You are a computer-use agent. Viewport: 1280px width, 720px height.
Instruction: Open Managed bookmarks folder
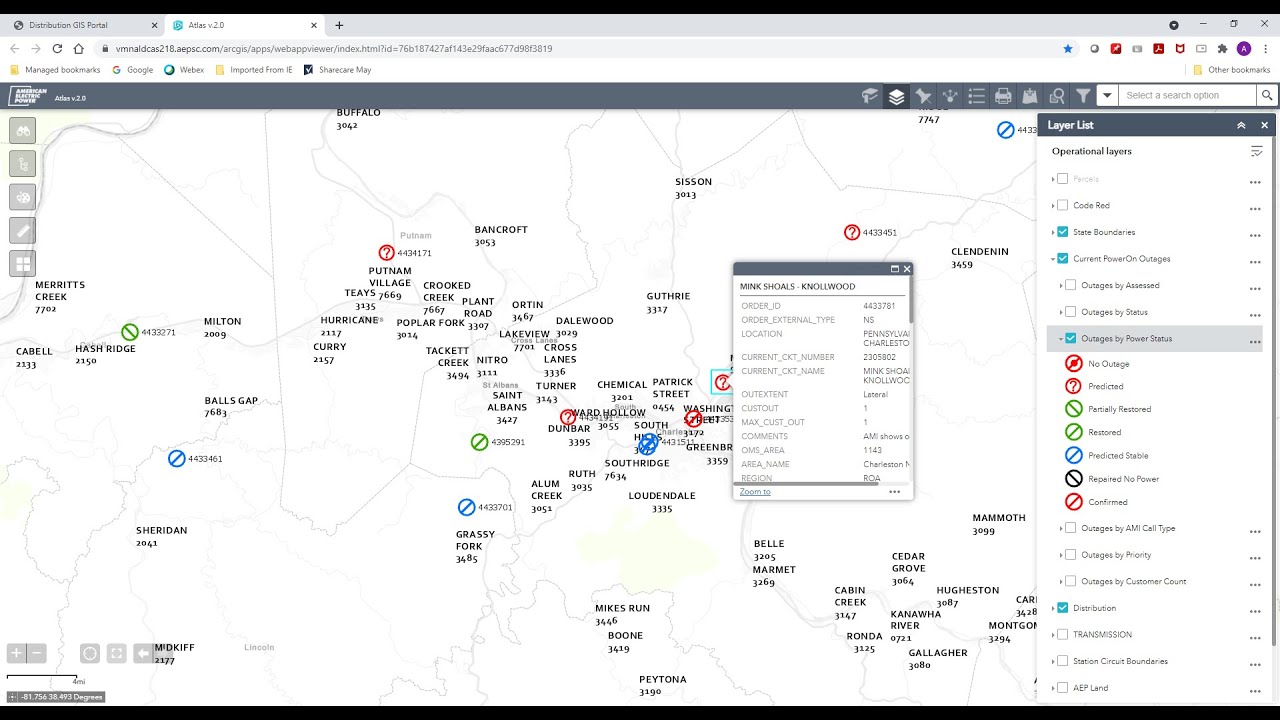tap(55, 70)
